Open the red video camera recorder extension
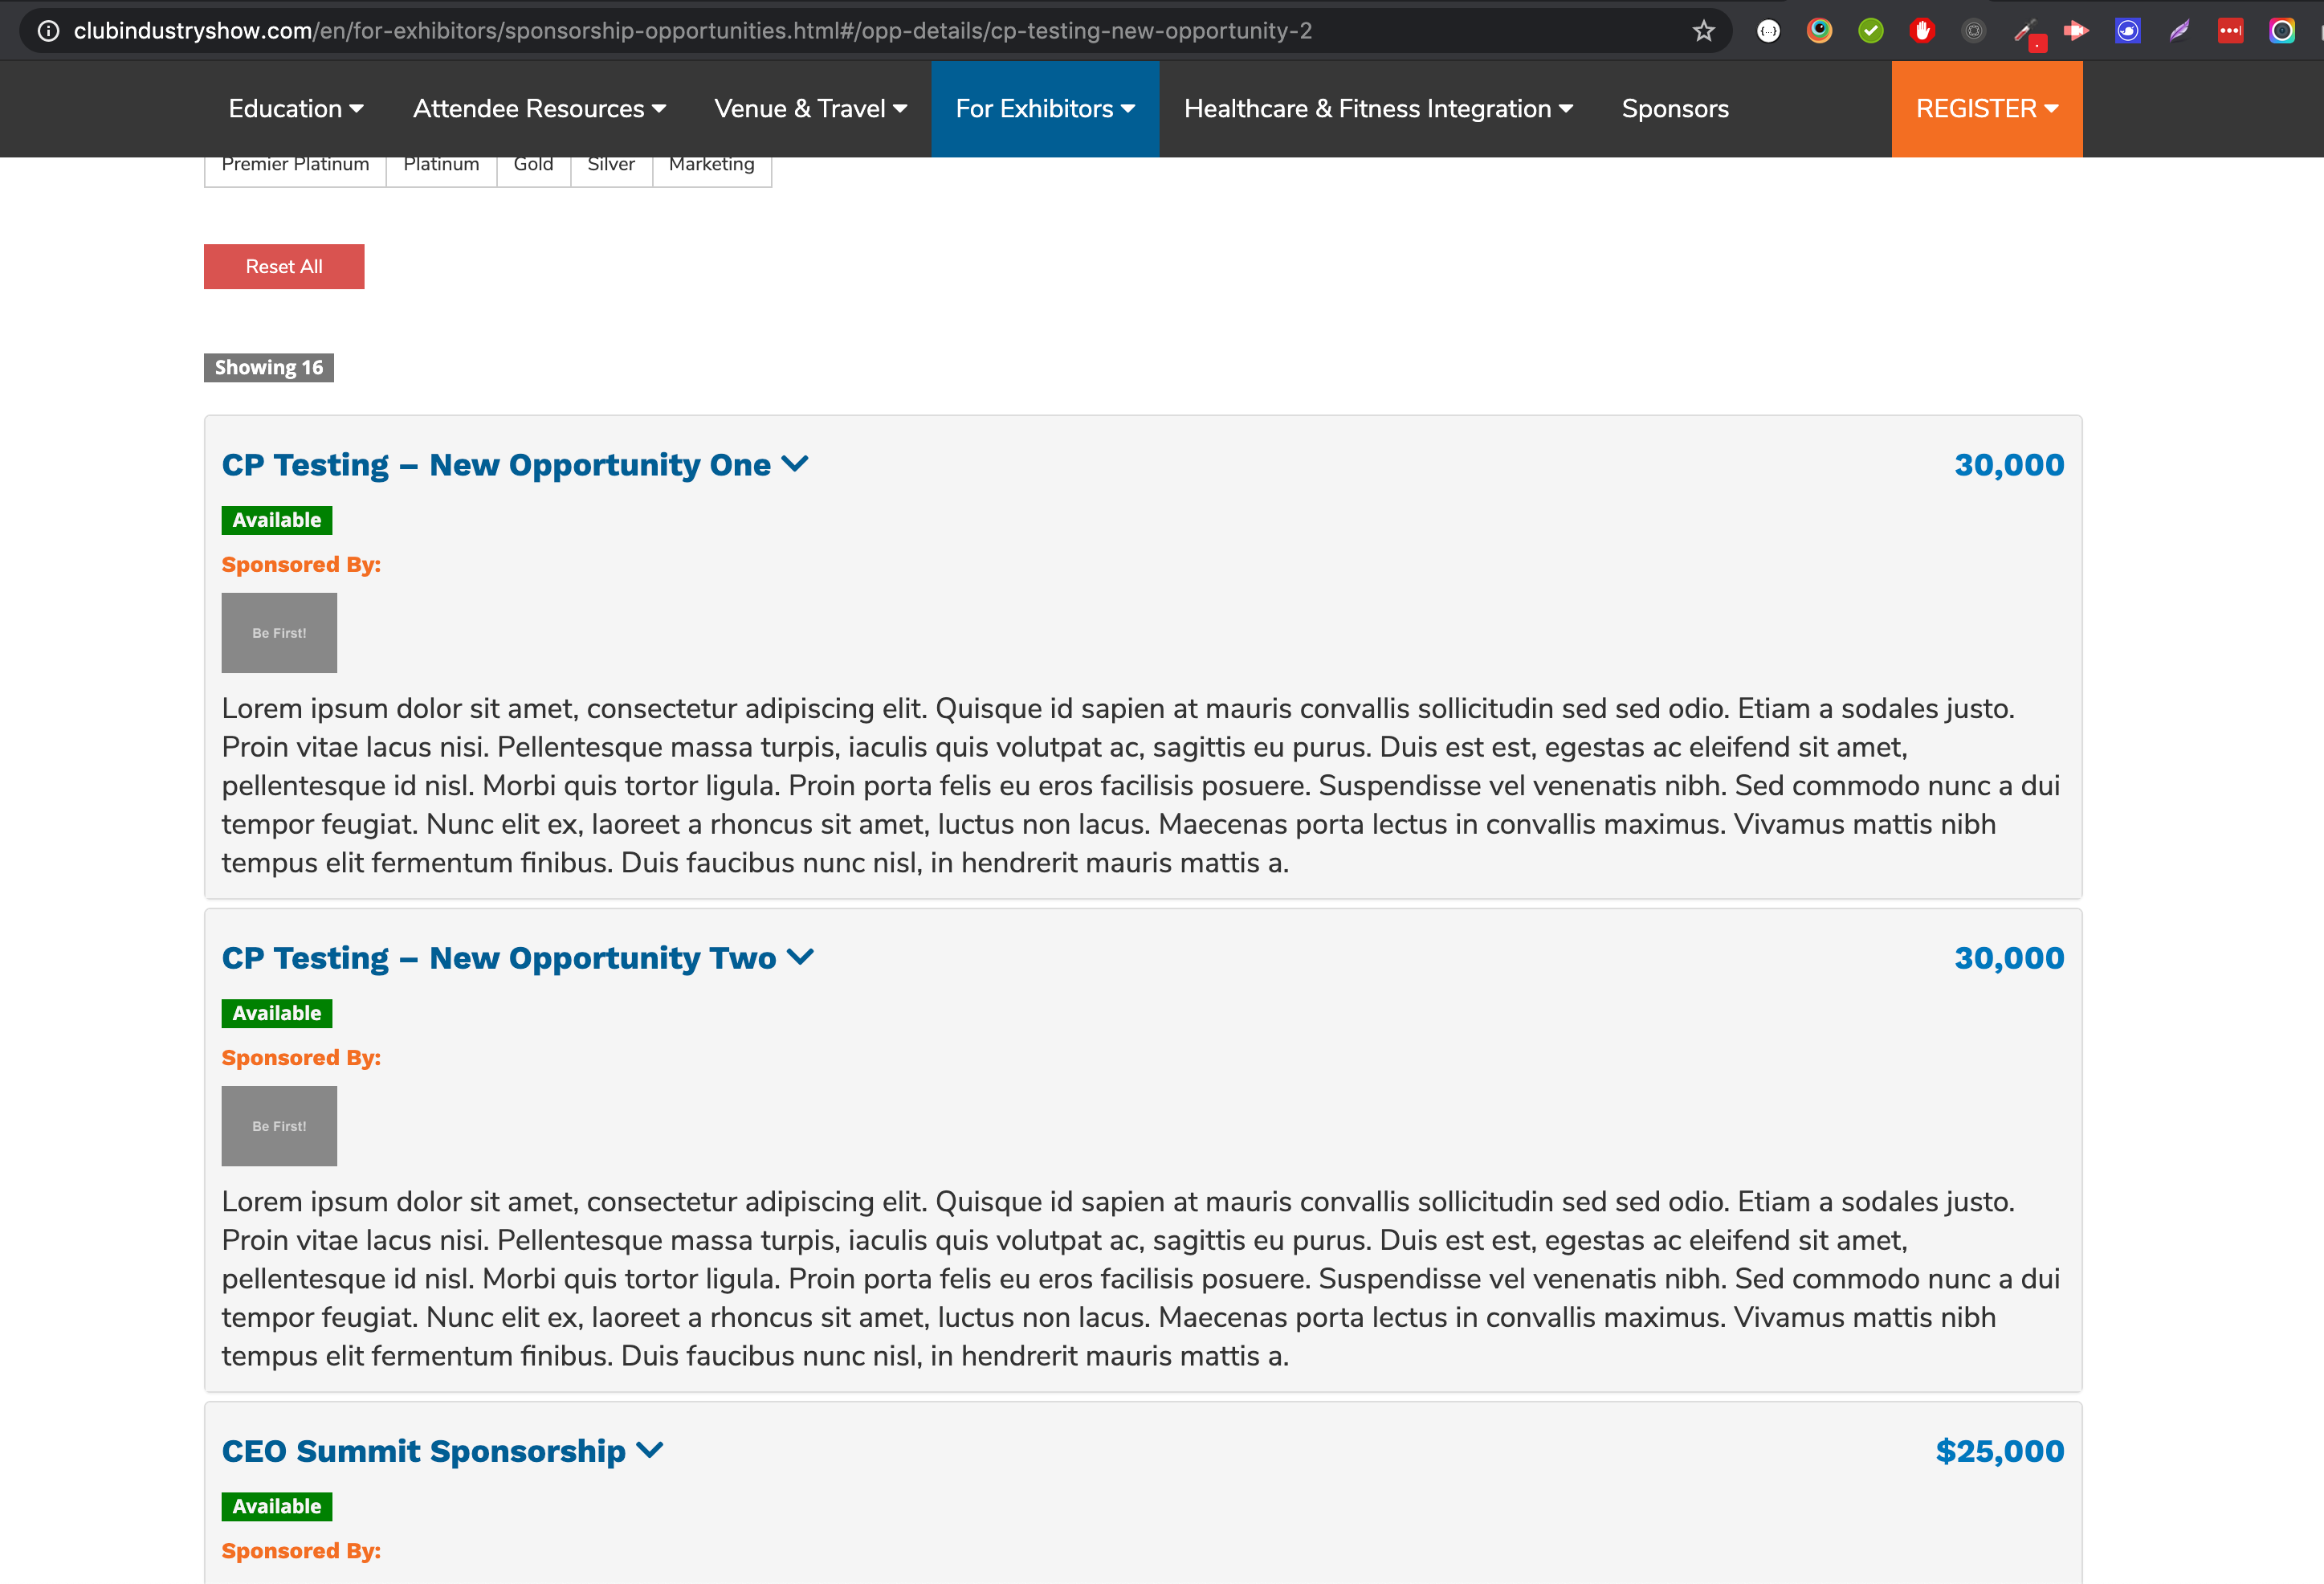Image resolution: width=2324 pixels, height=1584 pixels. [2076, 31]
